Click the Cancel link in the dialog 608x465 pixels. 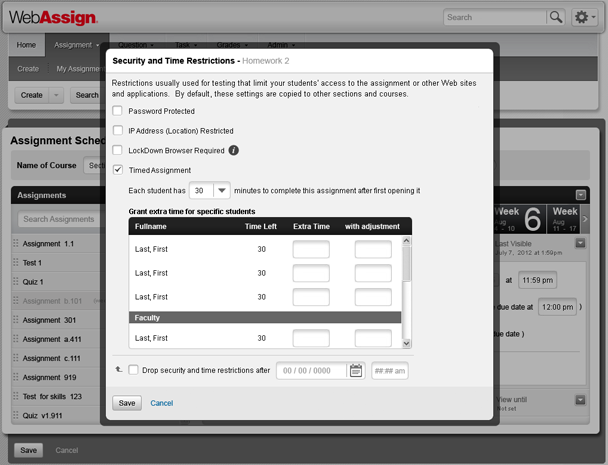coord(162,403)
